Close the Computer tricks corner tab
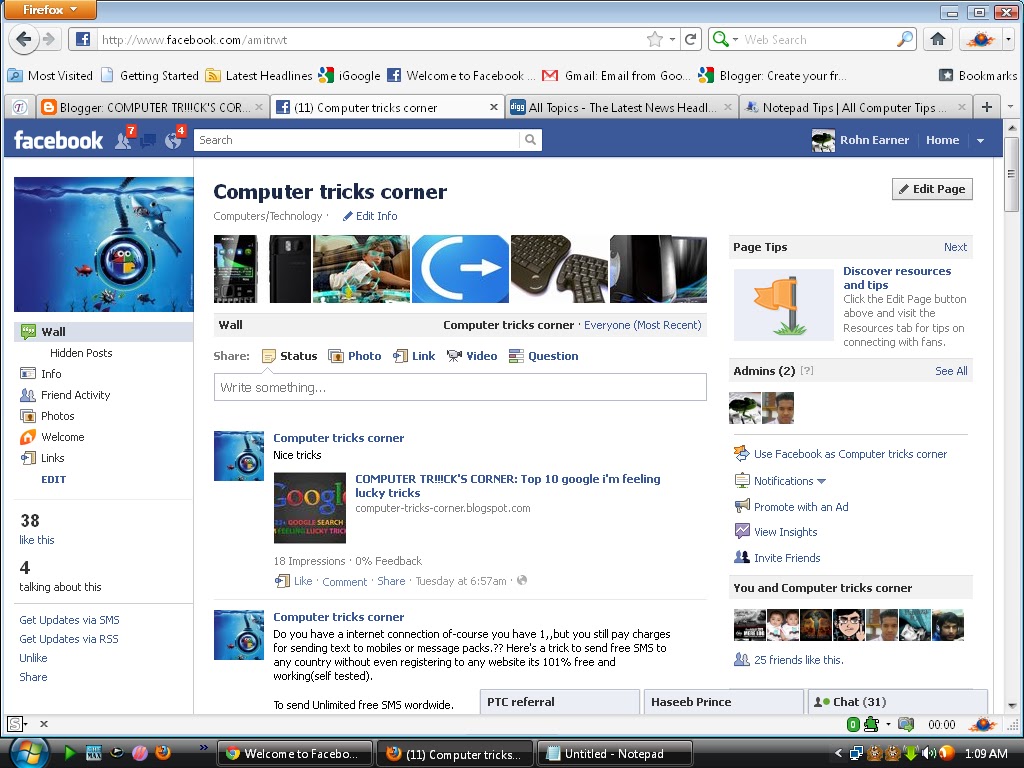 click(494, 107)
